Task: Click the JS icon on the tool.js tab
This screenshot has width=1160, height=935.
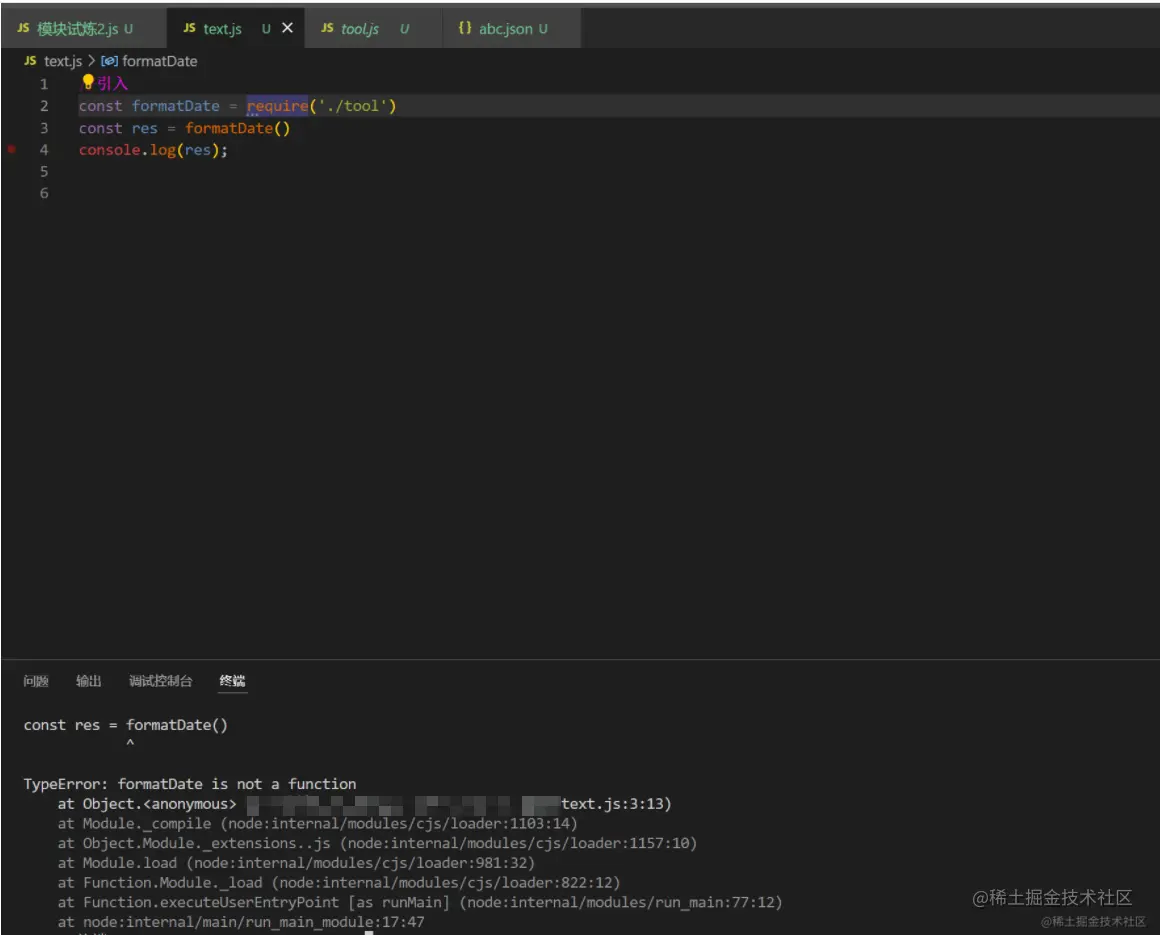Action: pyautogui.click(x=325, y=28)
